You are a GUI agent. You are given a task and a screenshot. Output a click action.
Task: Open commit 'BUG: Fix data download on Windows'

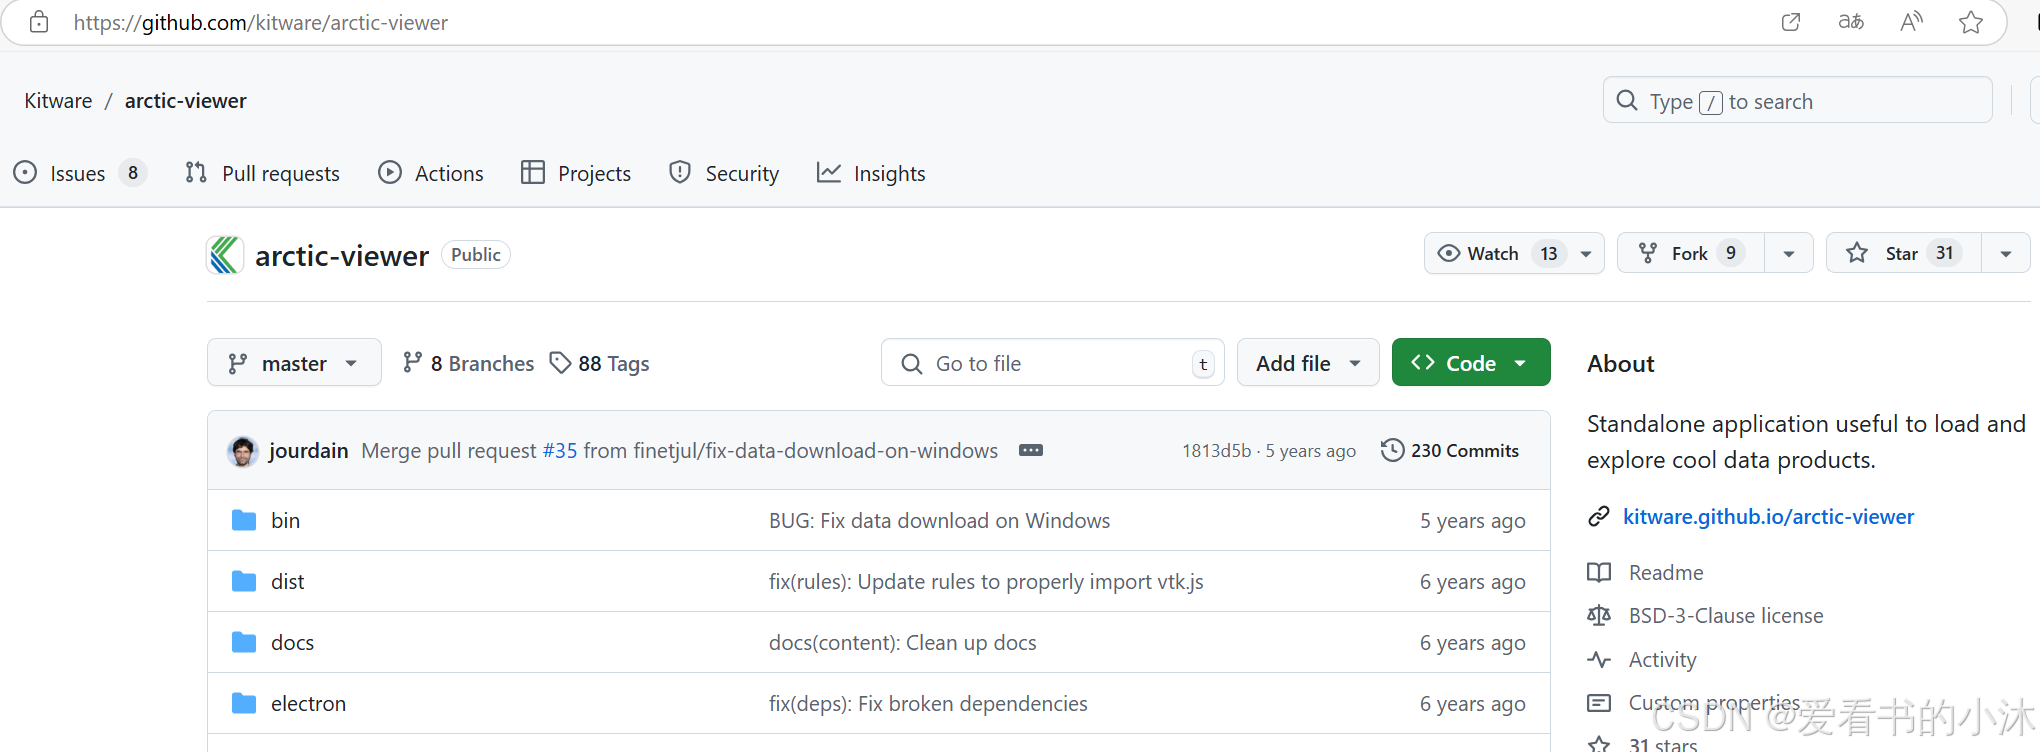tap(939, 520)
